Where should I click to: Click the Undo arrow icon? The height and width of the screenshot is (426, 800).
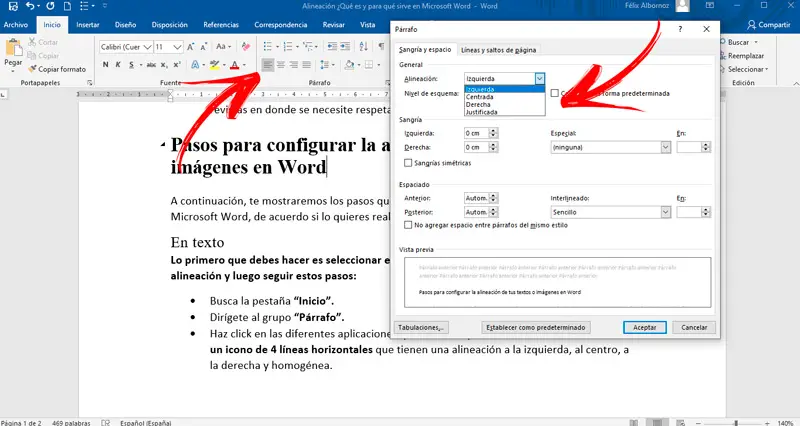30,6
